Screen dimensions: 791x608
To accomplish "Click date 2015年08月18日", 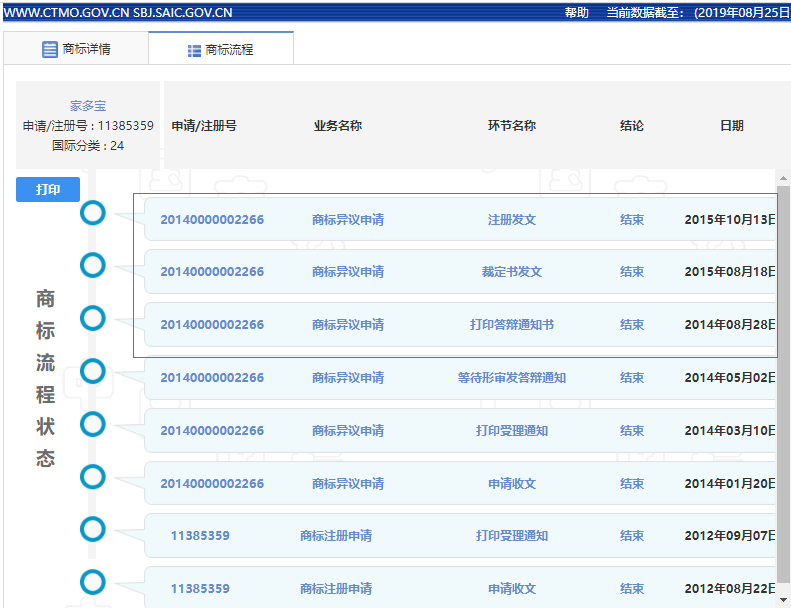I will coord(730,271).
